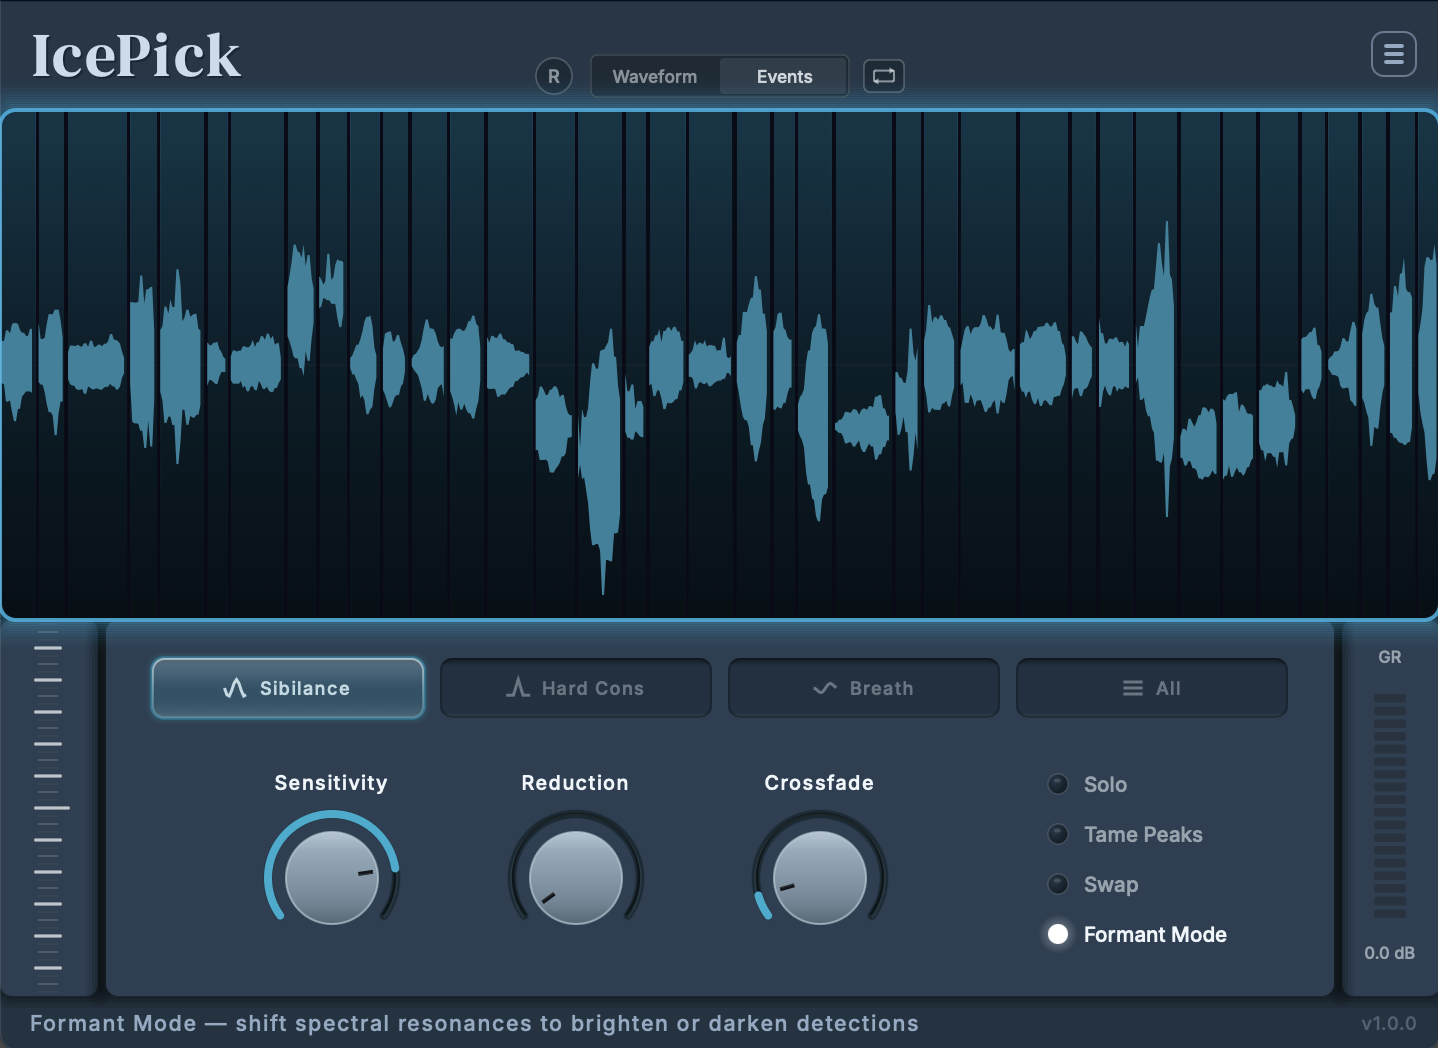The height and width of the screenshot is (1048, 1438).
Task: Switch to Events view
Action: (x=784, y=76)
